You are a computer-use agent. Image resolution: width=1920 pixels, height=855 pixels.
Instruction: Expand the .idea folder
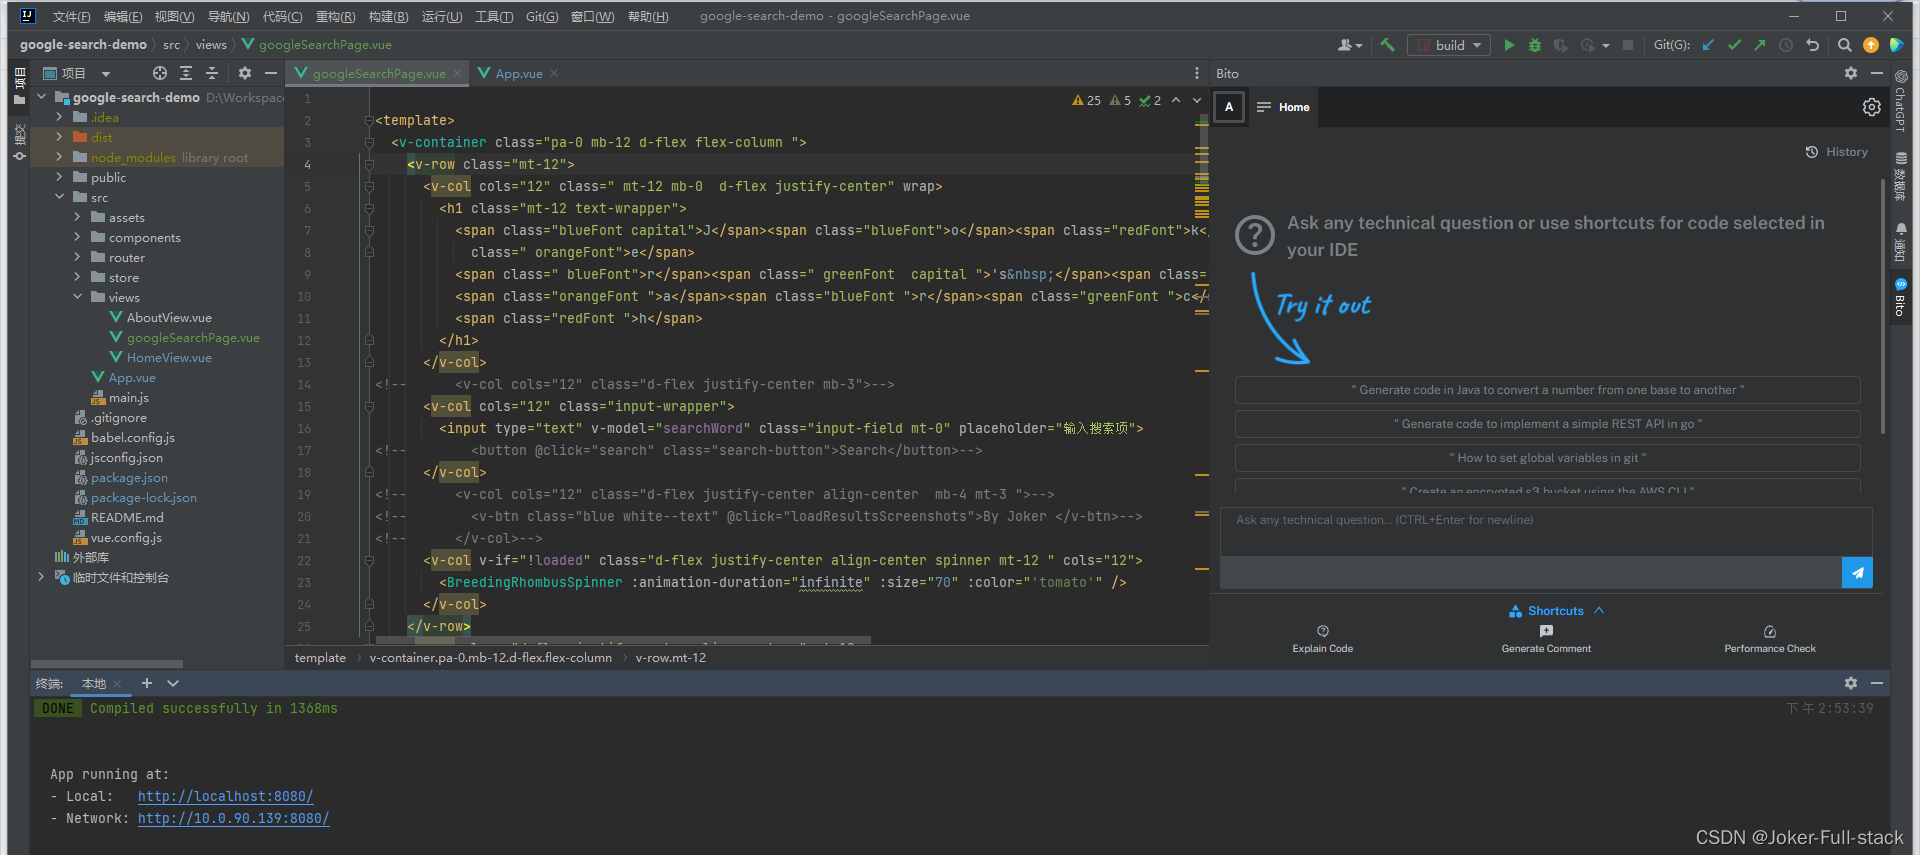(59, 117)
